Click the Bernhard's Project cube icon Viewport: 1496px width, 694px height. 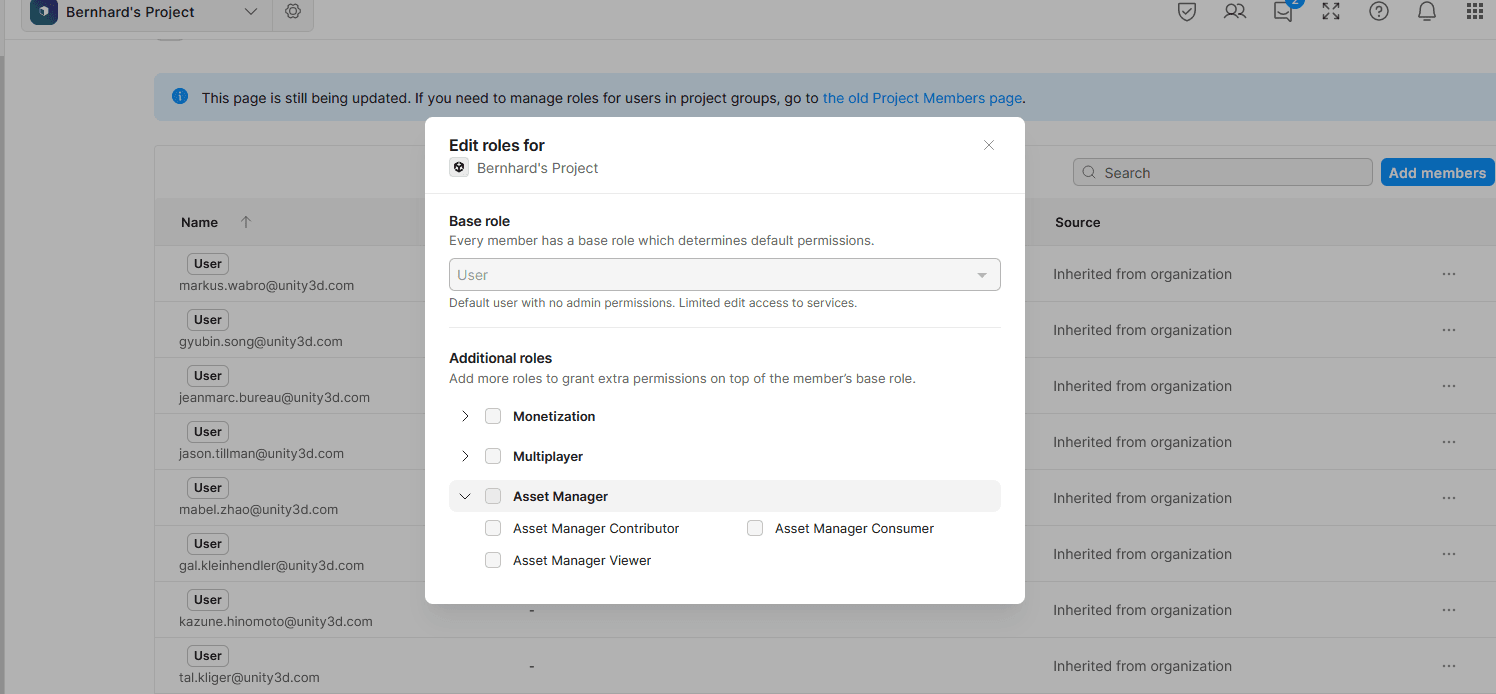pos(43,12)
